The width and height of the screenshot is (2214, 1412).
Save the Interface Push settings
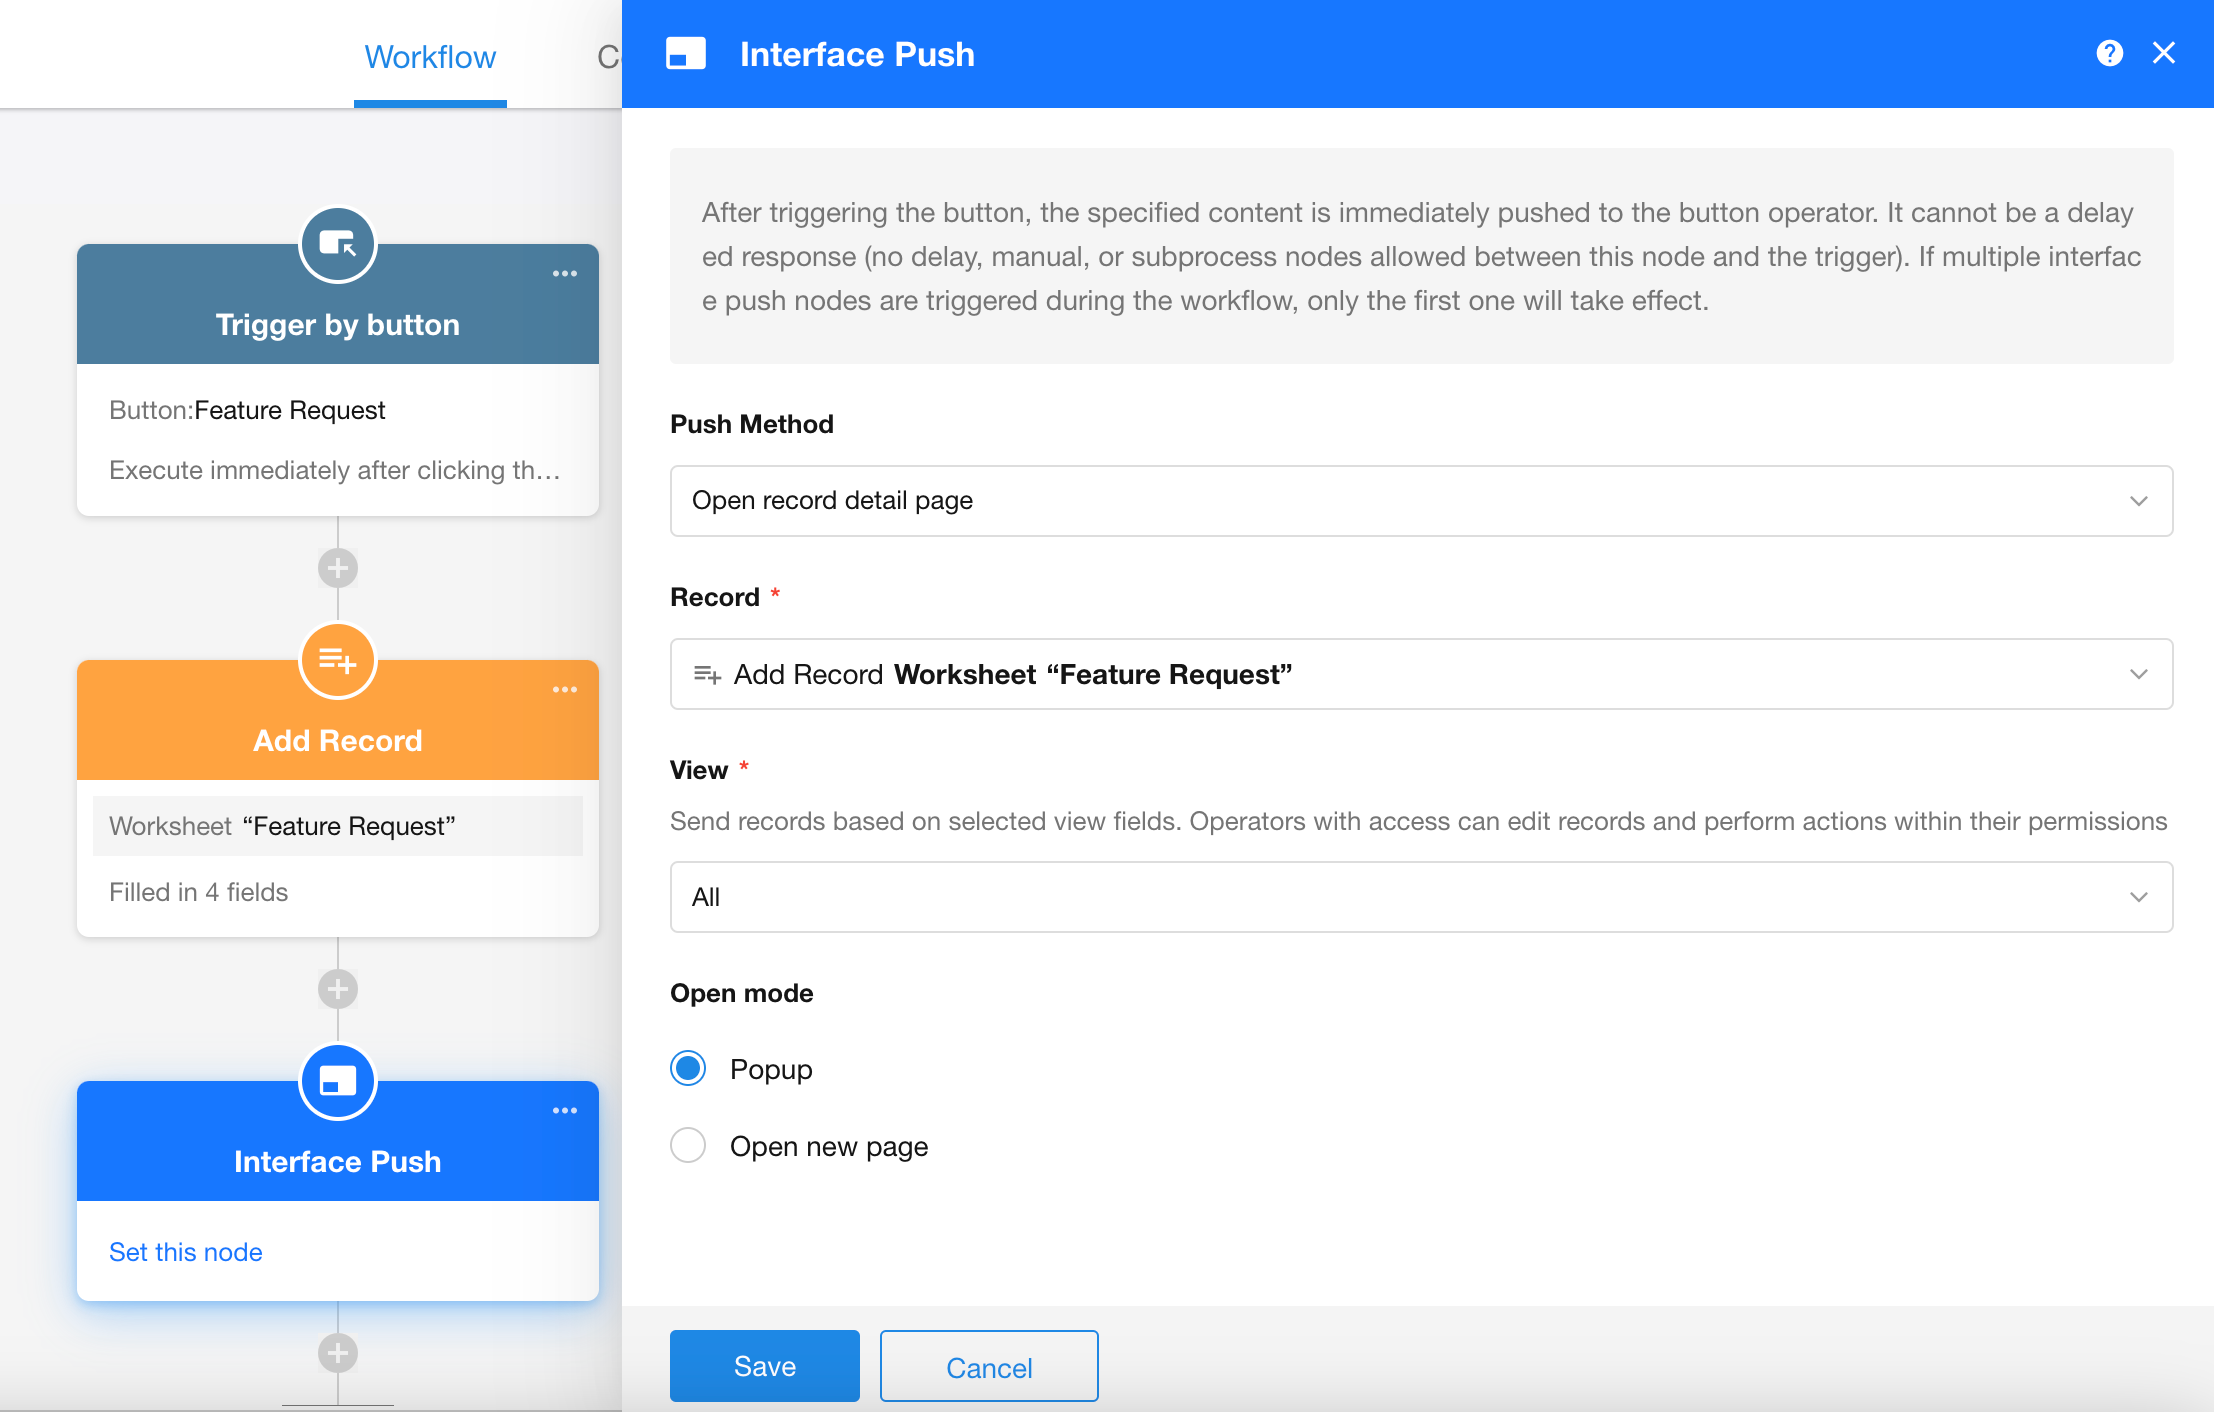point(764,1366)
